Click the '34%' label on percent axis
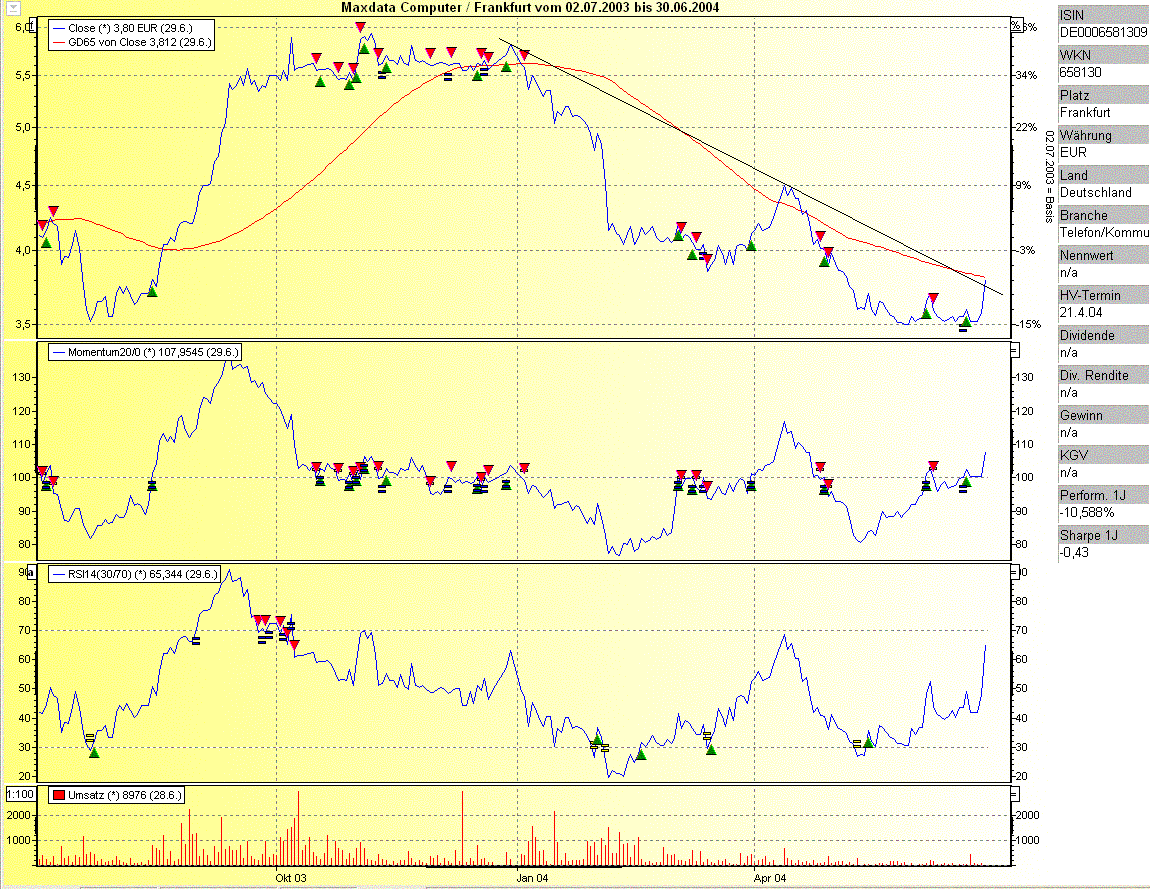Image resolution: width=1150 pixels, height=889 pixels. [x=1026, y=75]
